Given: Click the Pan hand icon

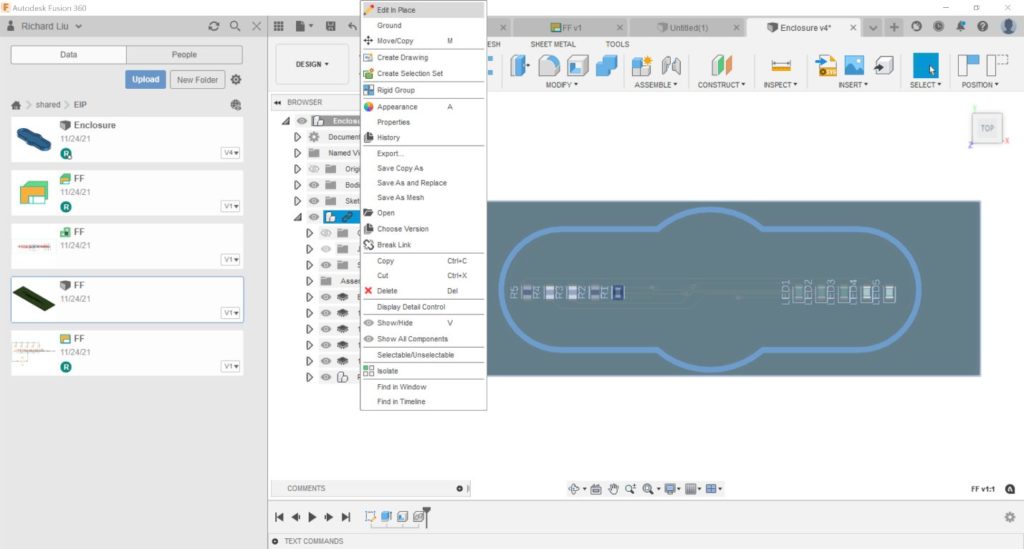Looking at the screenshot, I should click(614, 489).
